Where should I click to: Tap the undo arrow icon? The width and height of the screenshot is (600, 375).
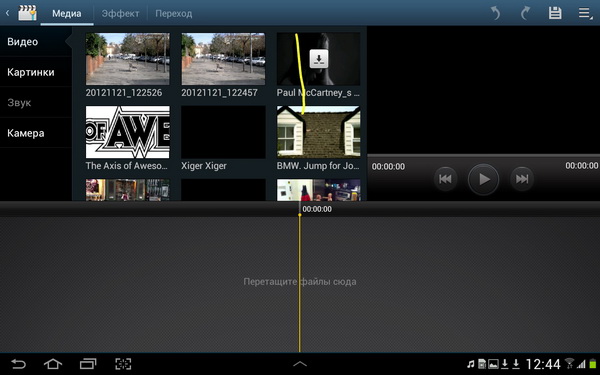(x=496, y=13)
